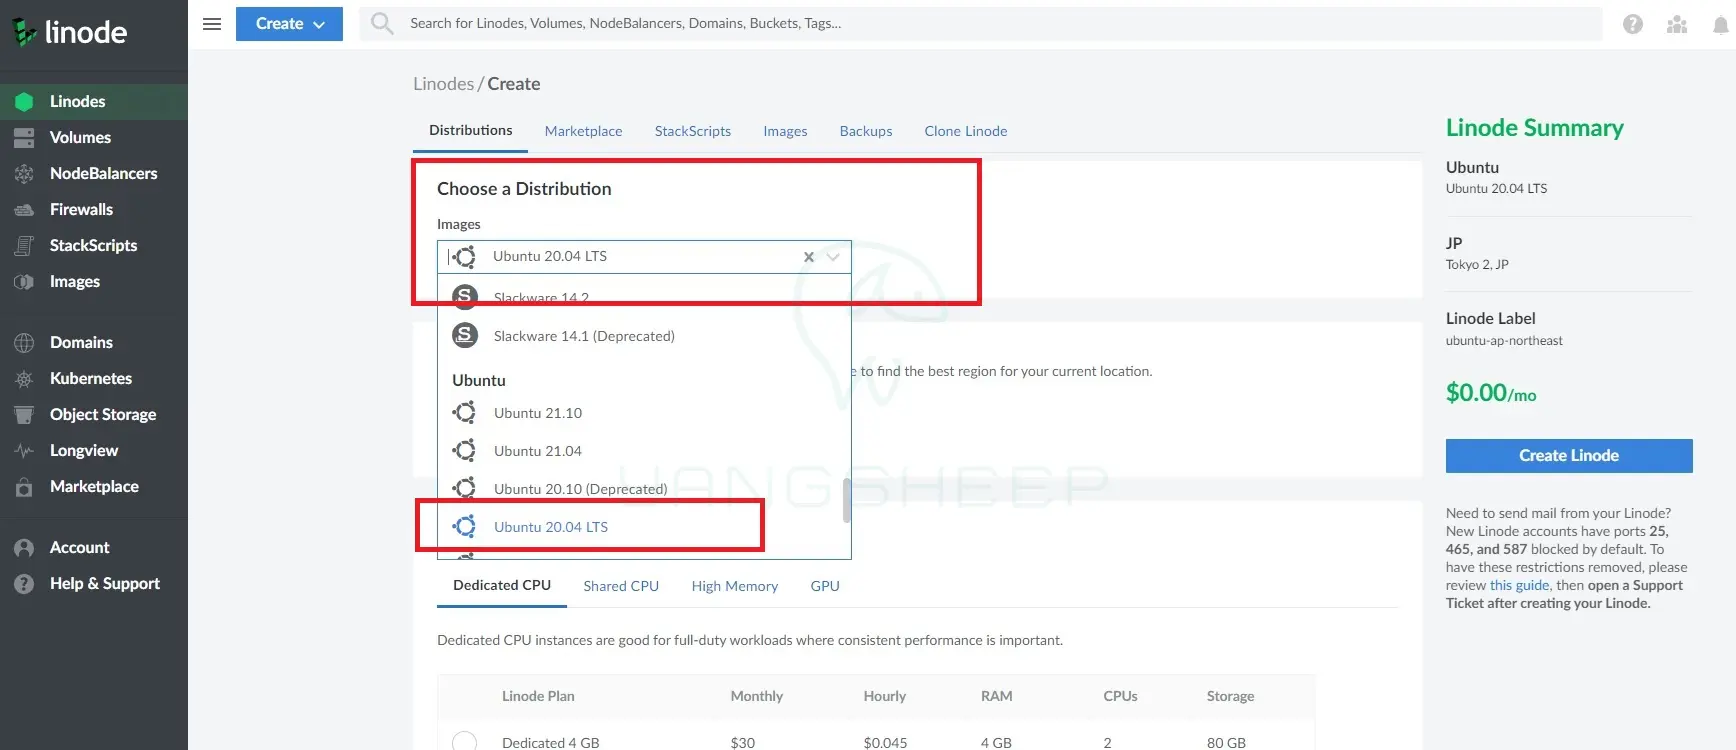Click the Domains globe icon in sidebar

tap(24, 343)
